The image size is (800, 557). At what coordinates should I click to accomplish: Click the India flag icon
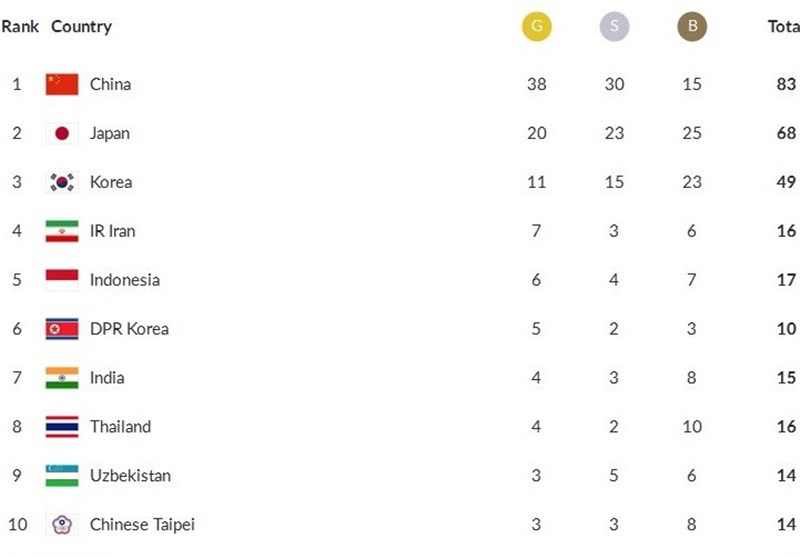click(x=62, y=378)
